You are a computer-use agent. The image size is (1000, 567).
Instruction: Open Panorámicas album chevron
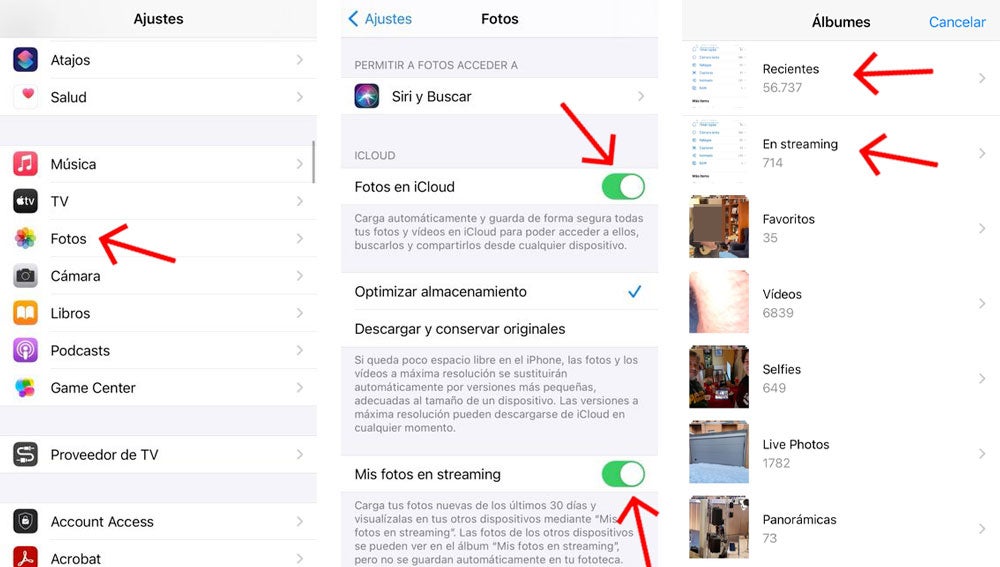pyautogui.click(x=982, y=529)
